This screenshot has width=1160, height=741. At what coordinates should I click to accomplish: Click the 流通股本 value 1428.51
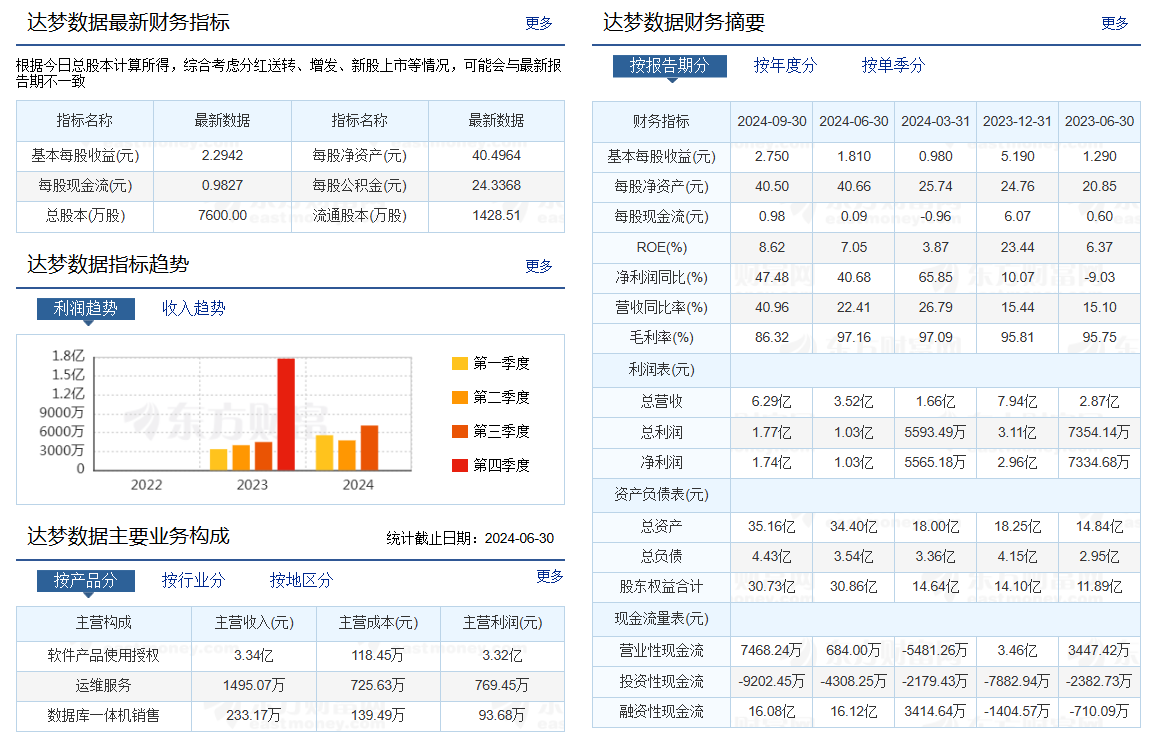click(x=496, y=216)
